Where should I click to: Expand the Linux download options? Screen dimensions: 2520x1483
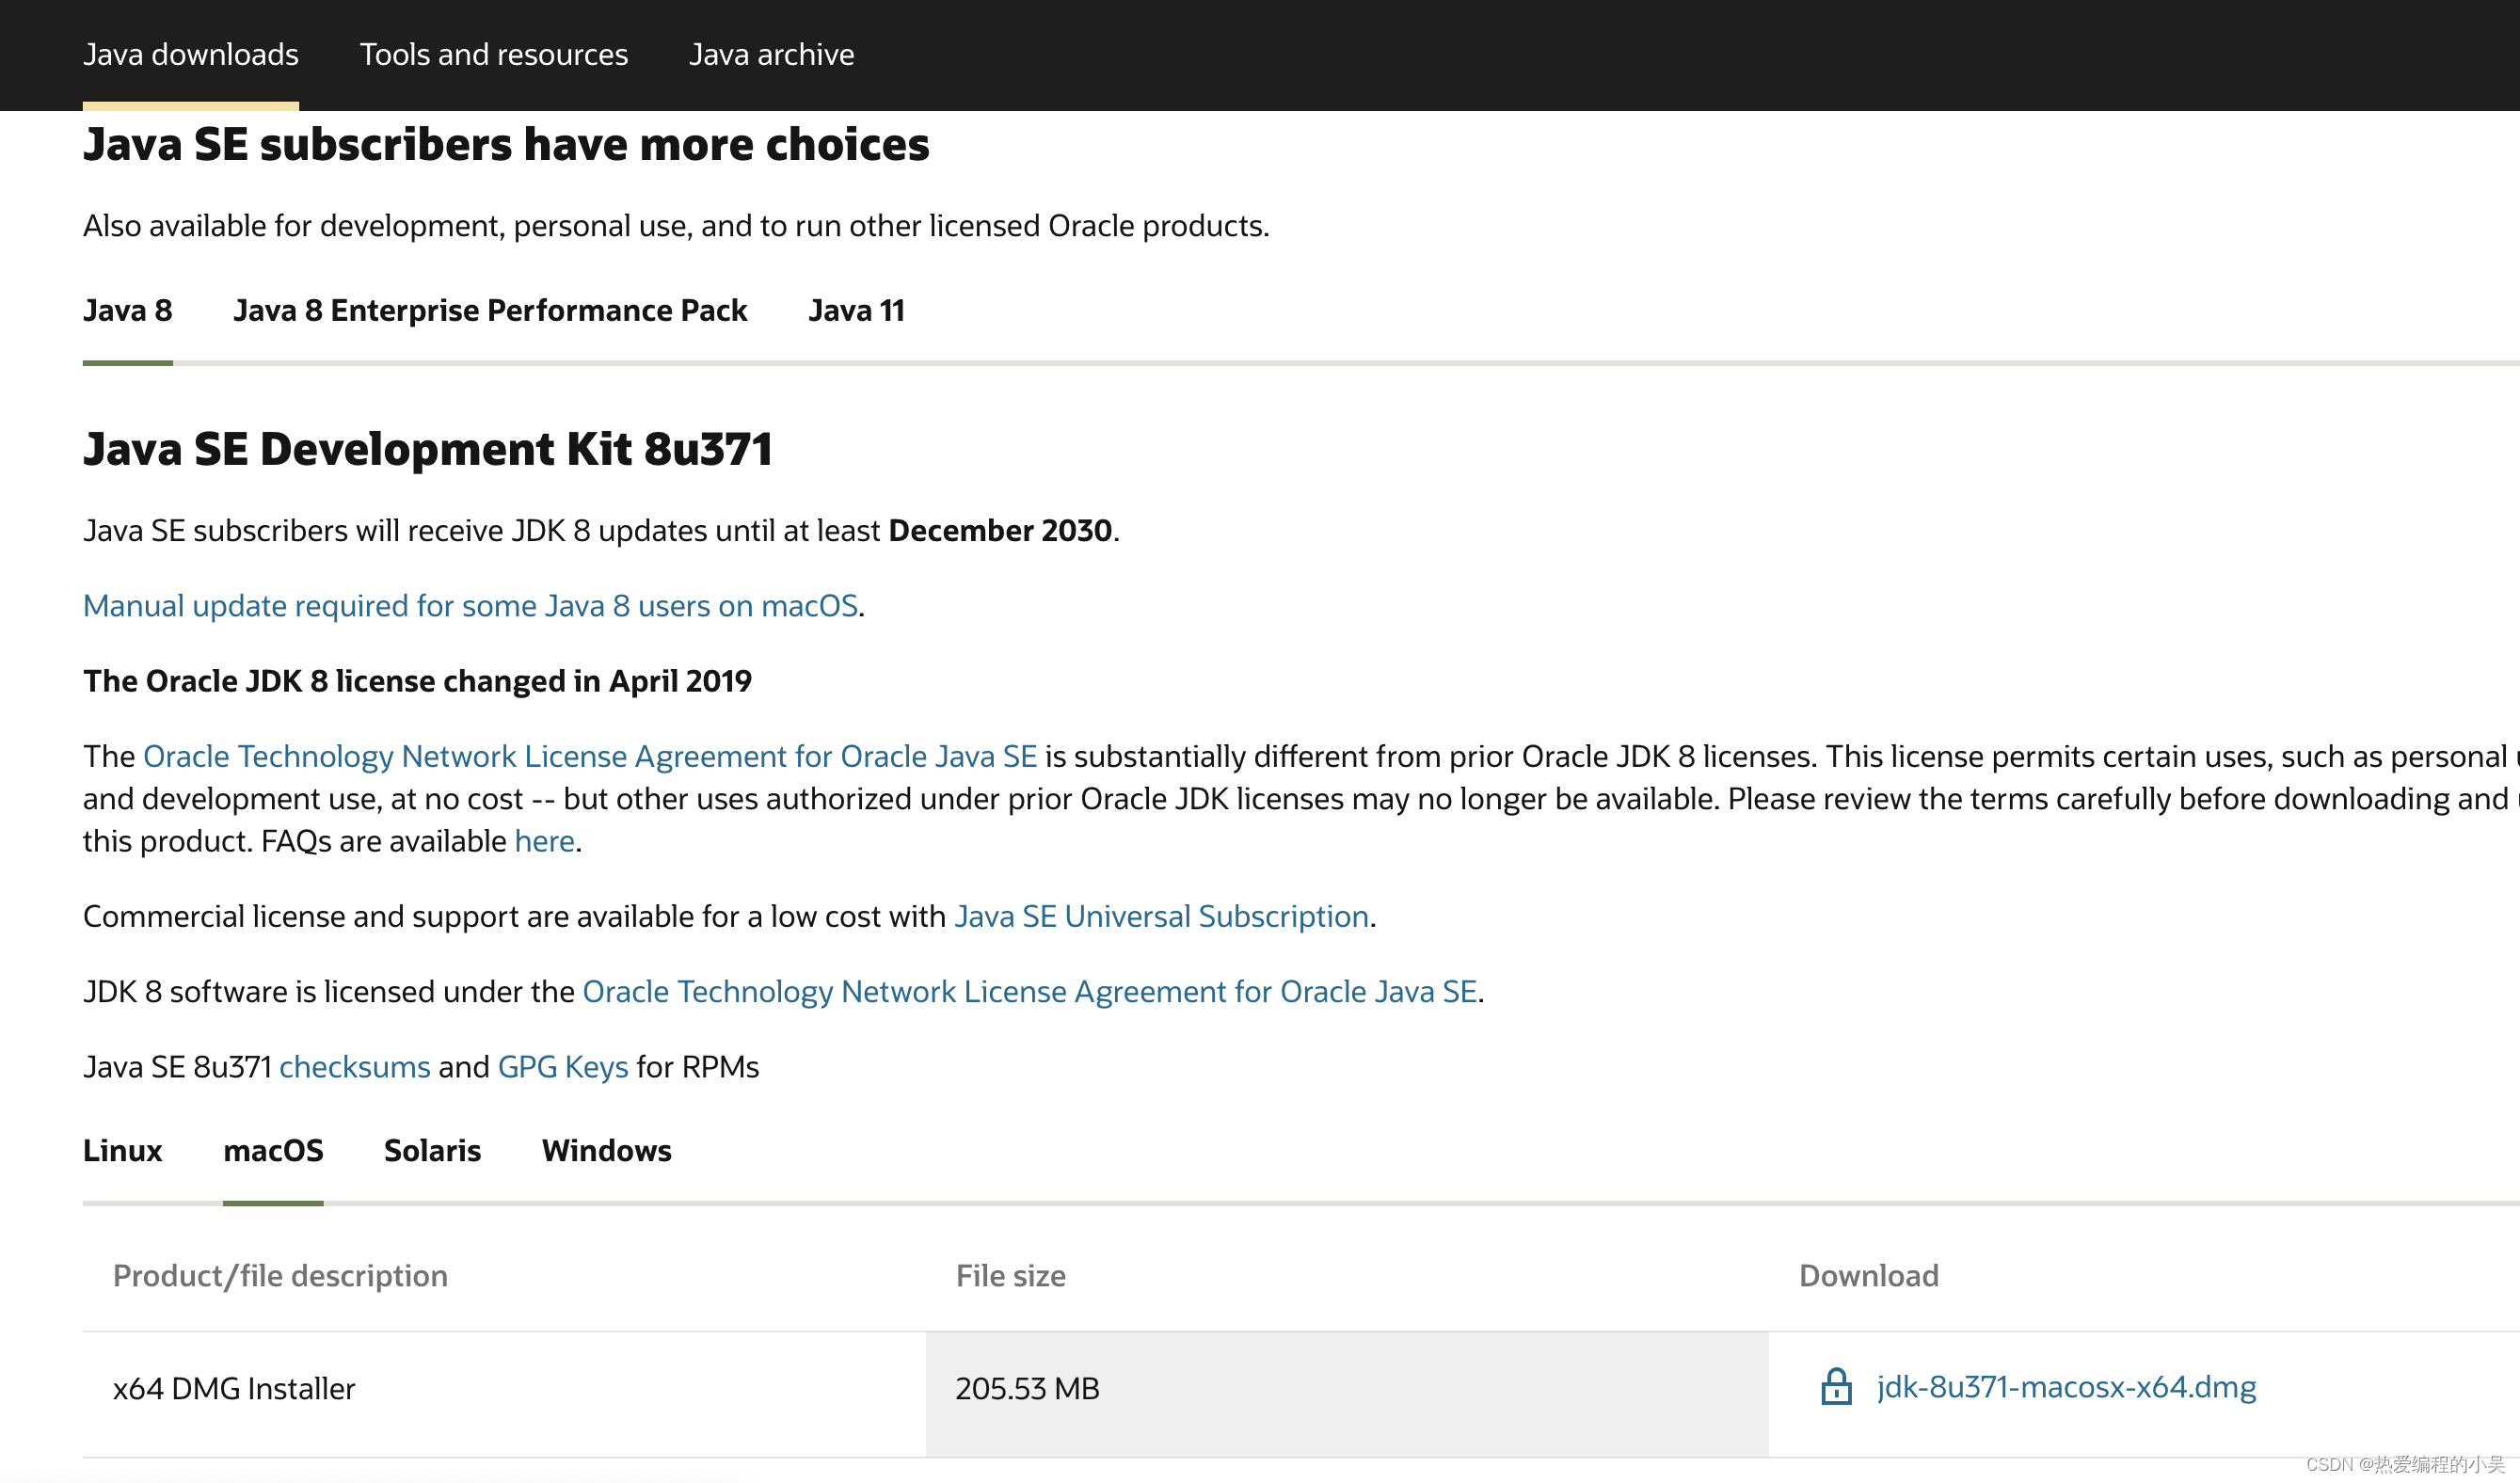(121, 1151)
